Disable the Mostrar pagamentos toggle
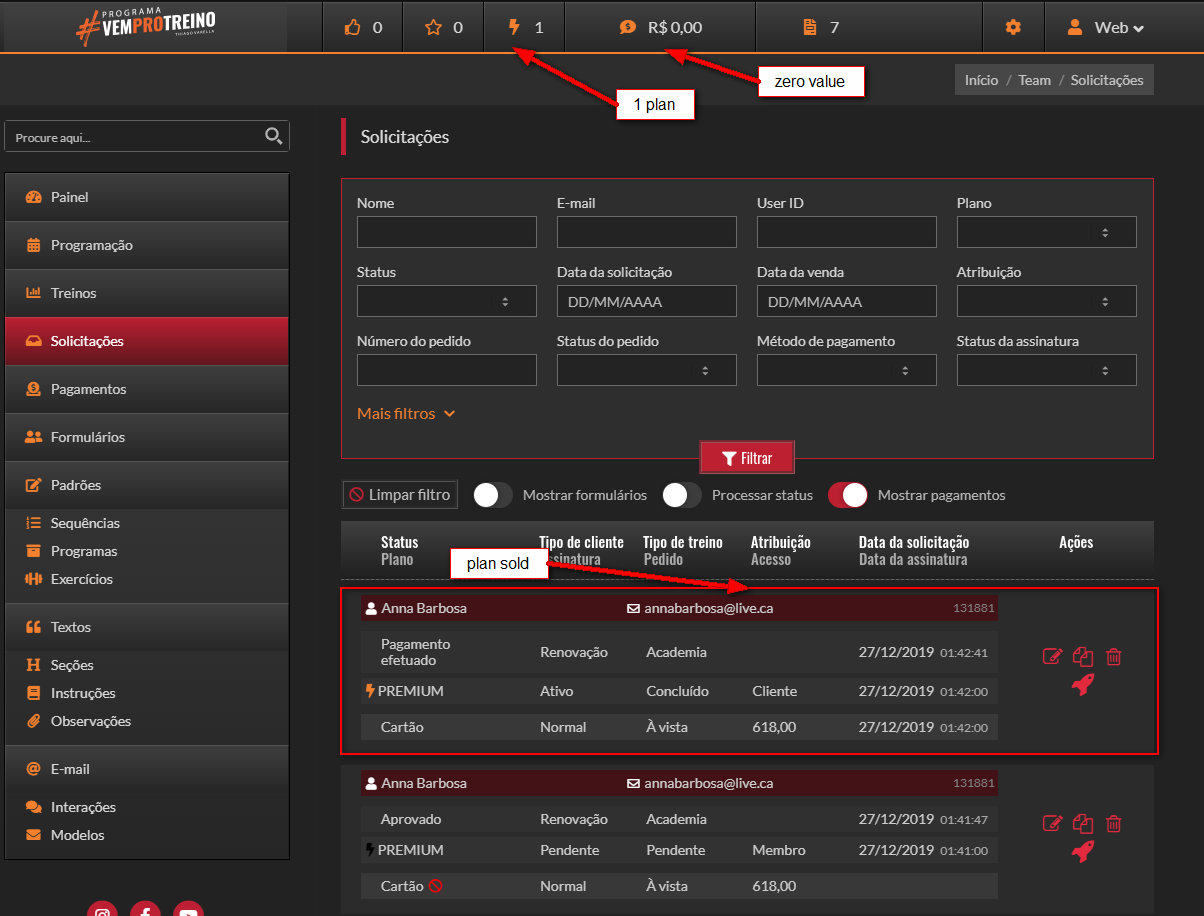Image resolution: width=1204 pixels, height=916 pixels. click(x=847, y=495)
